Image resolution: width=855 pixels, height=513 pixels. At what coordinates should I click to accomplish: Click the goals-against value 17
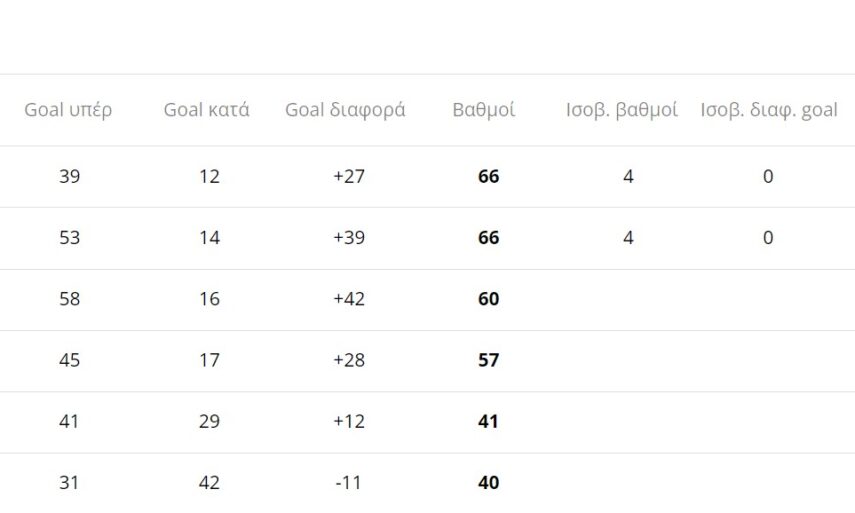(x=209, y=360)
